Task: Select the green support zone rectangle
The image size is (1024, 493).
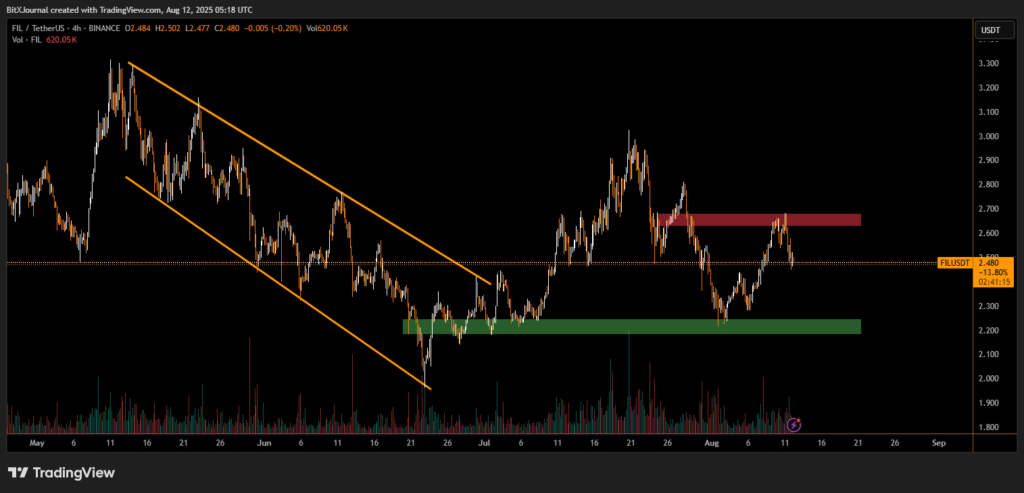Action: (x=630, y=326)
